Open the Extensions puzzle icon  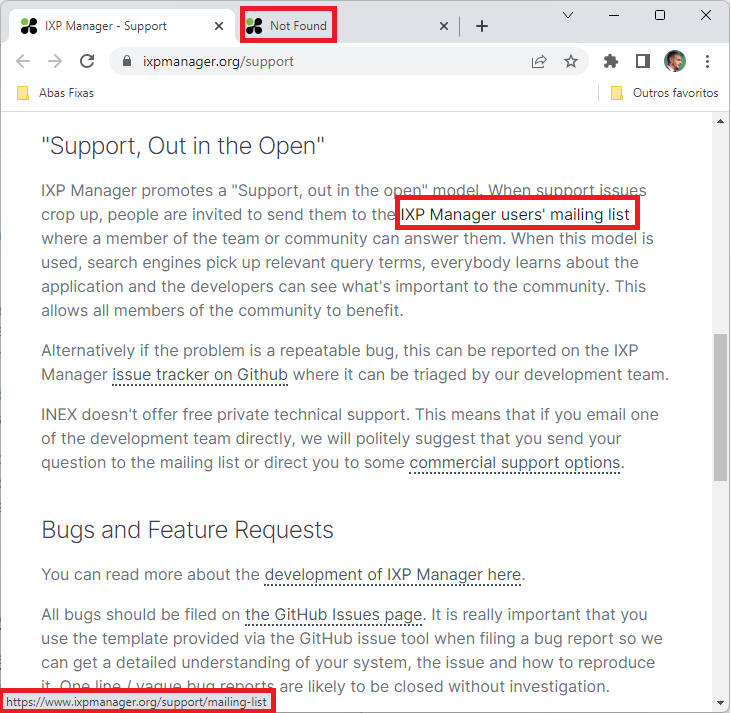coord(611,61)
